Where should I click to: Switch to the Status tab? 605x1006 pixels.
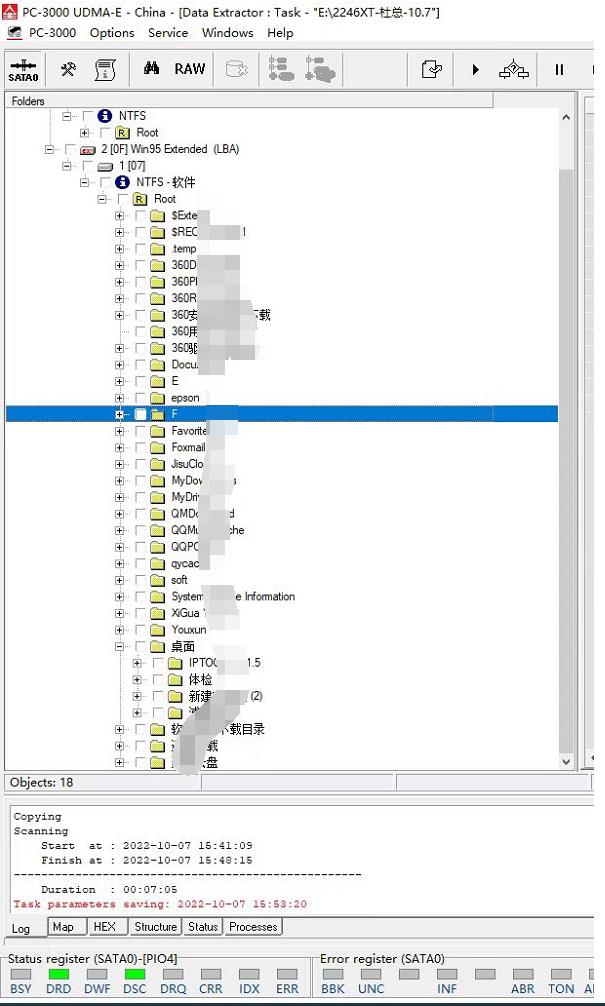(x=203, y=926)
